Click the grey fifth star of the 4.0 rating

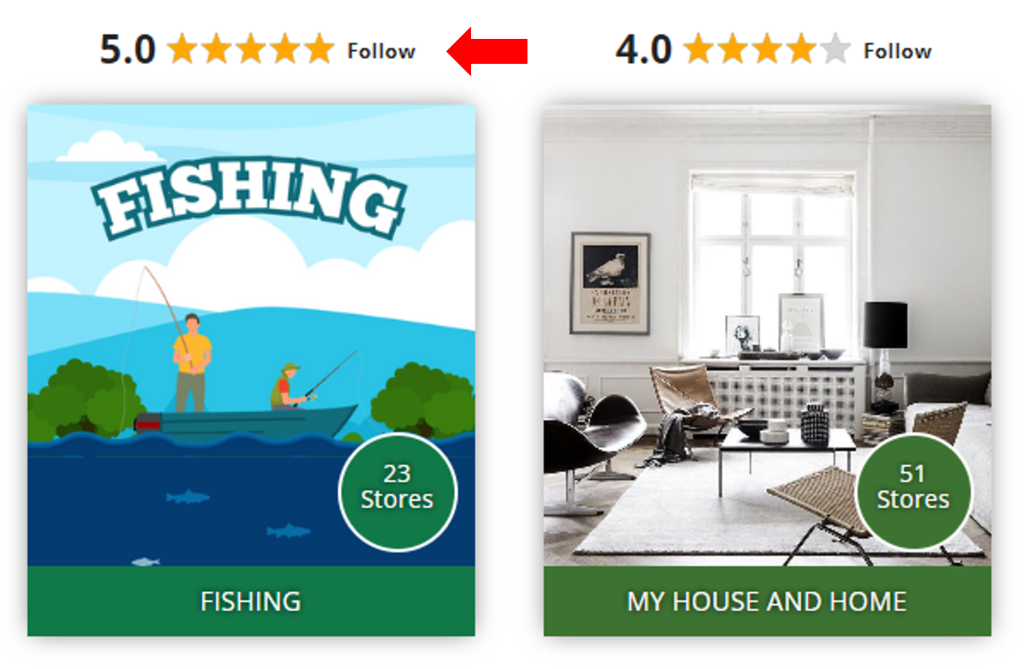(x=835, y=49)
